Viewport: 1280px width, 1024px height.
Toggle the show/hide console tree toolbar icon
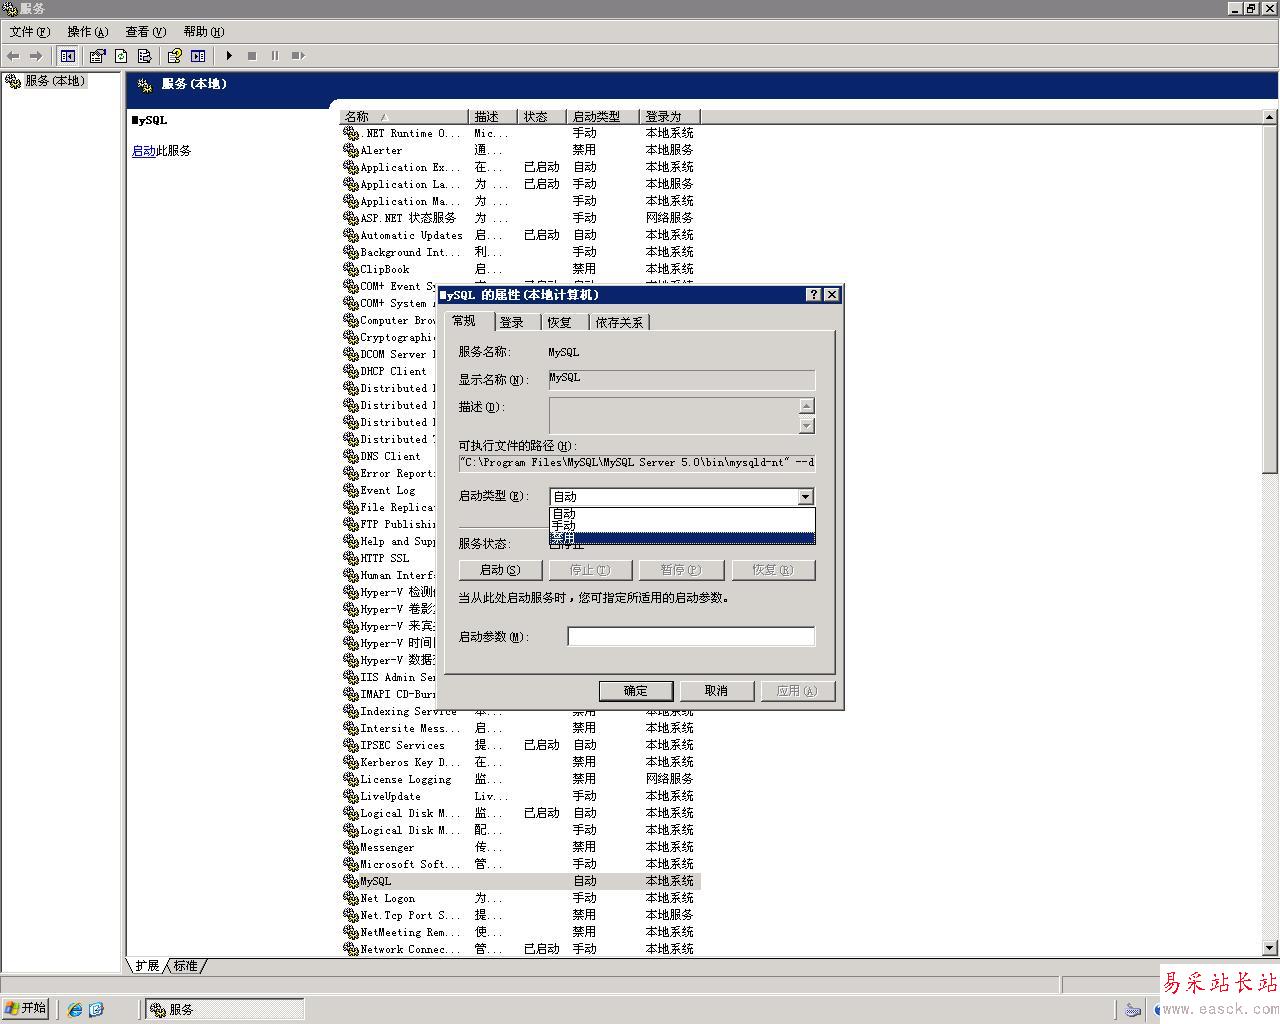coord(68,56)
